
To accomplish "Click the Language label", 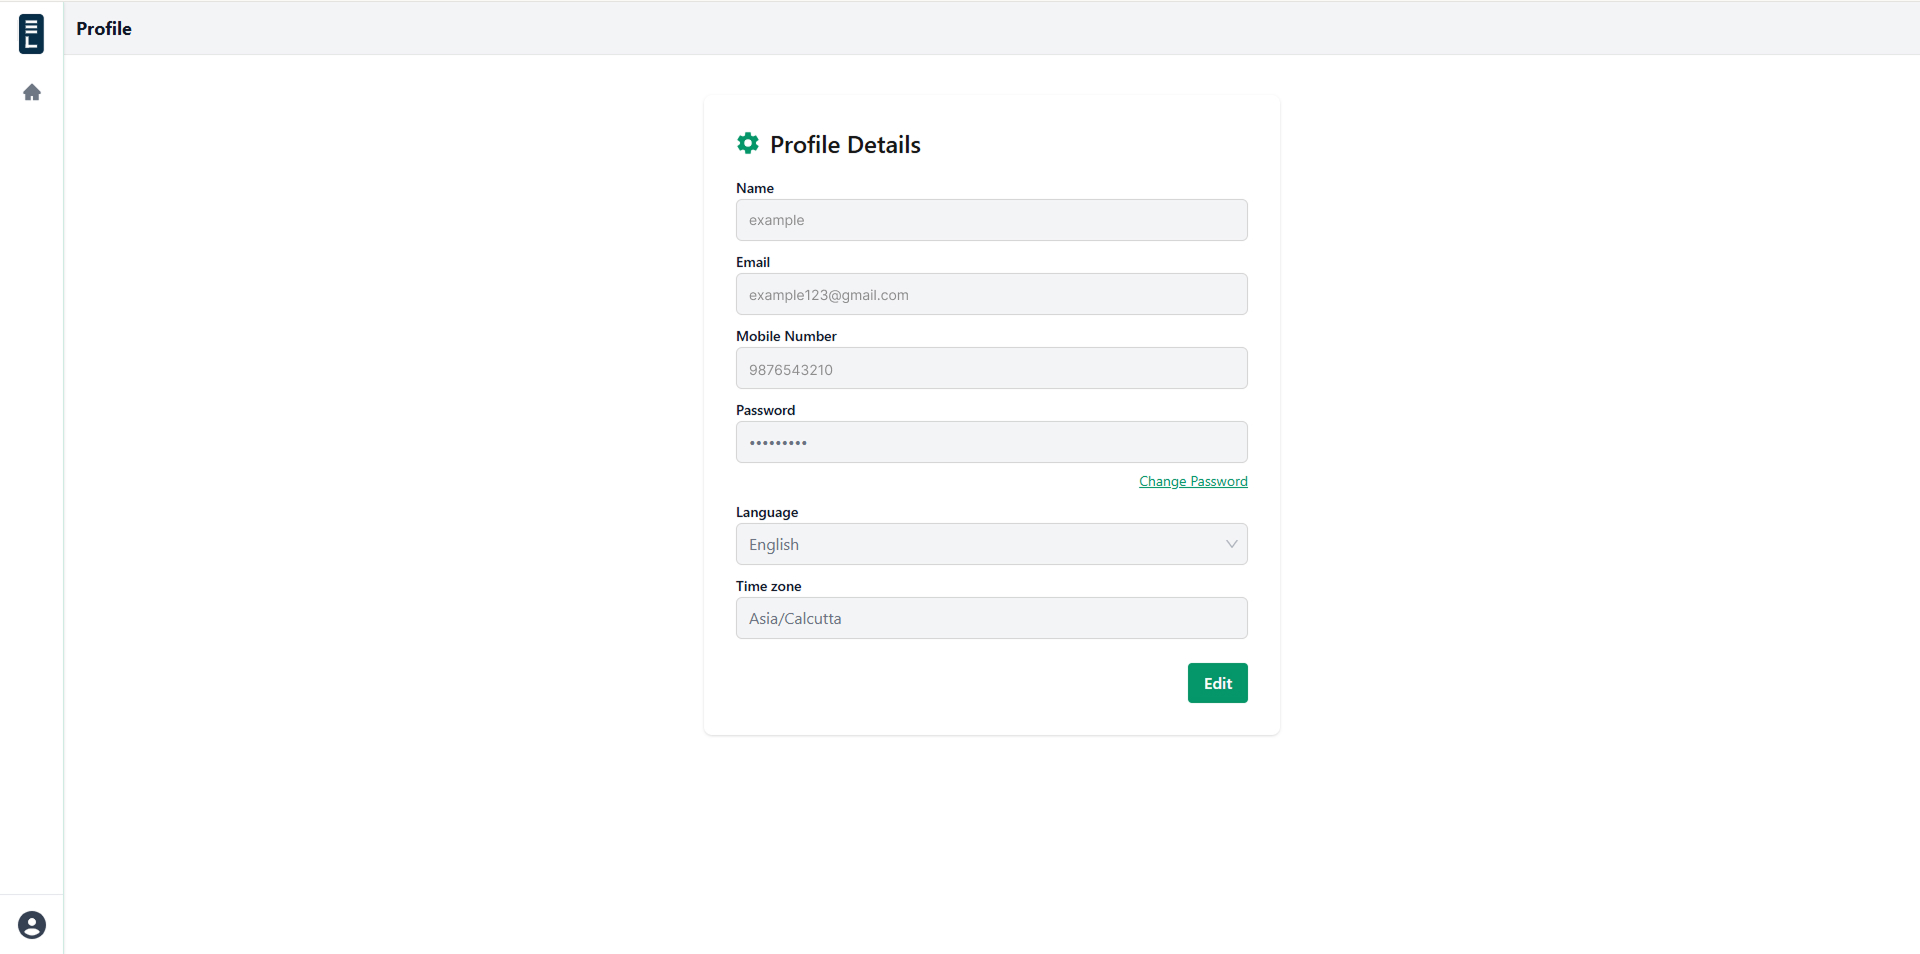I will (767, 512).
